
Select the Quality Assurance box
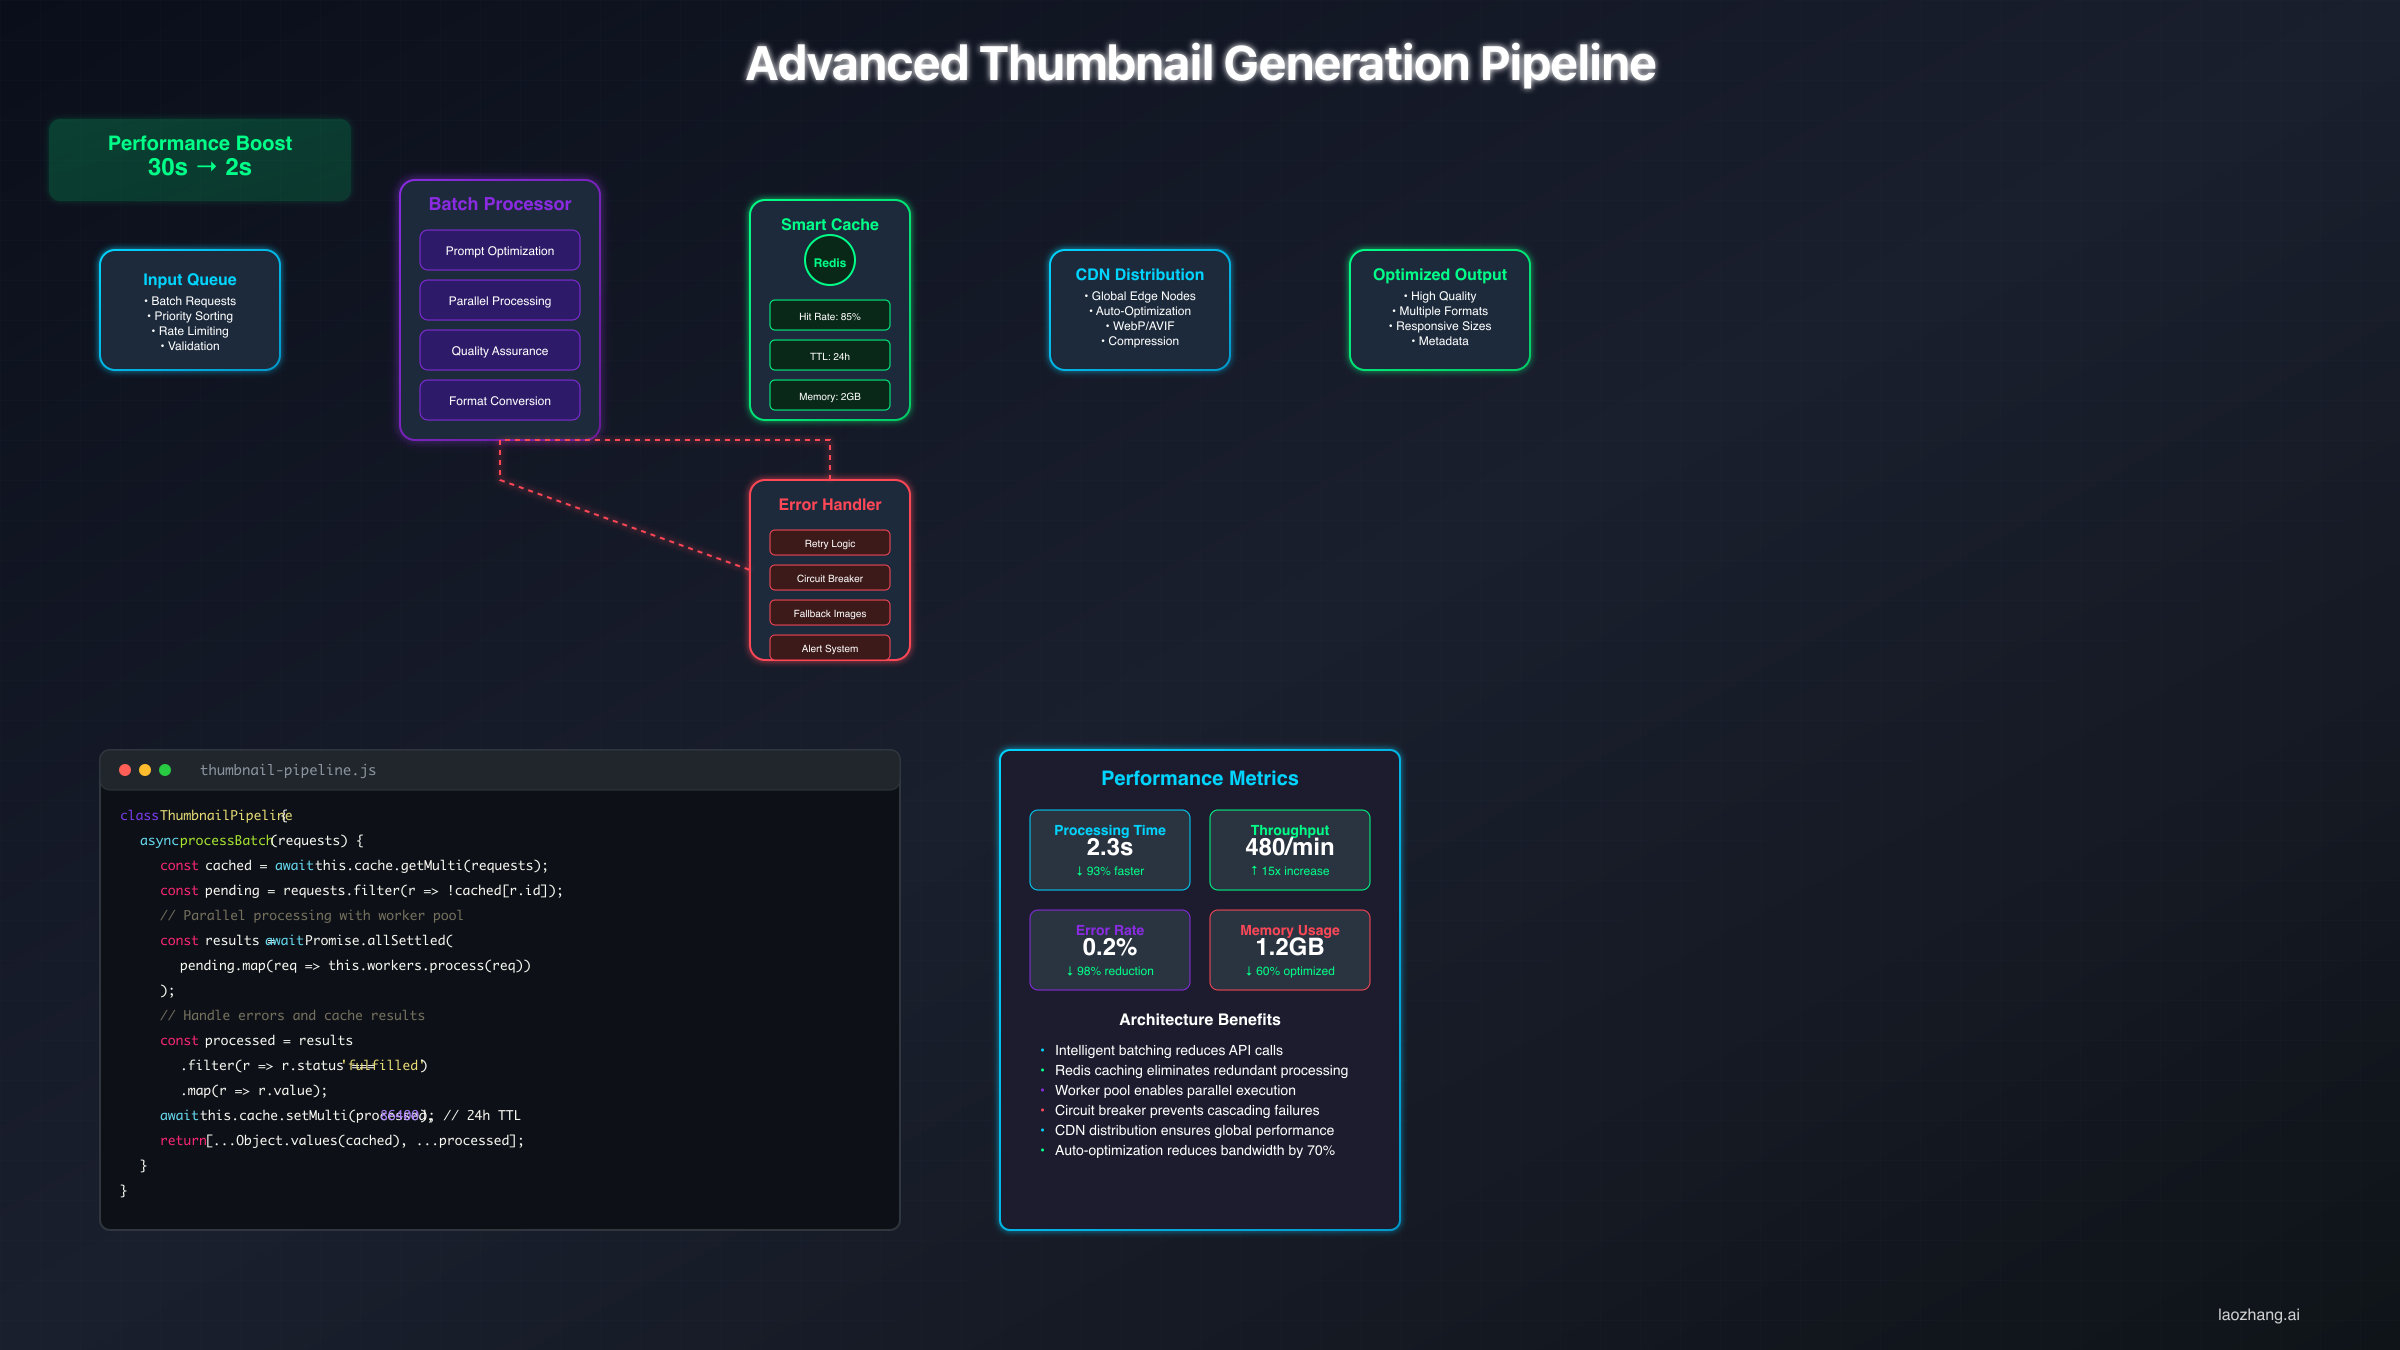point(500,350)
